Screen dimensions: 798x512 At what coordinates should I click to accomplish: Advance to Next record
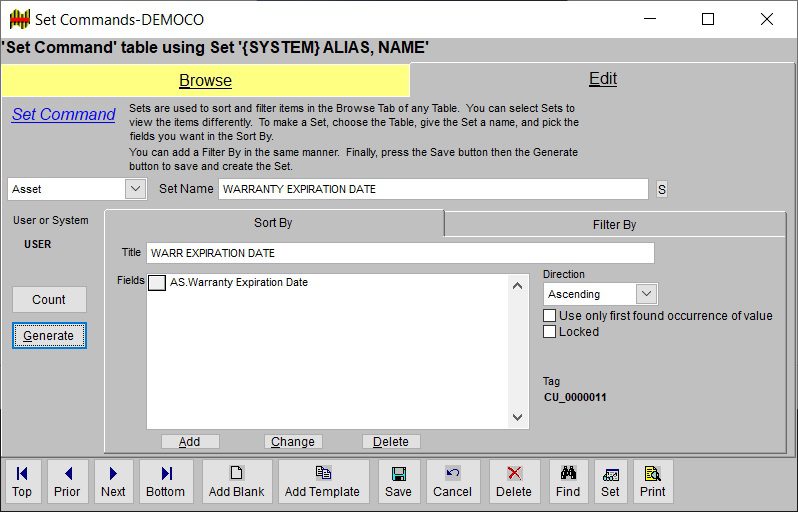point(113,481)
